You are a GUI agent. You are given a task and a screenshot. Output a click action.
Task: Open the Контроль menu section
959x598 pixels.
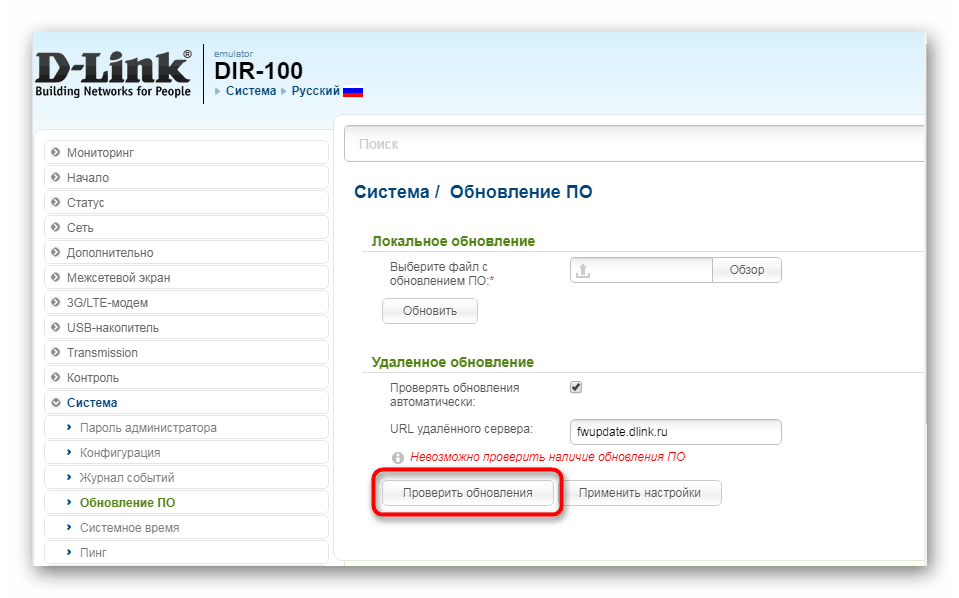click(x=187, y=378)
